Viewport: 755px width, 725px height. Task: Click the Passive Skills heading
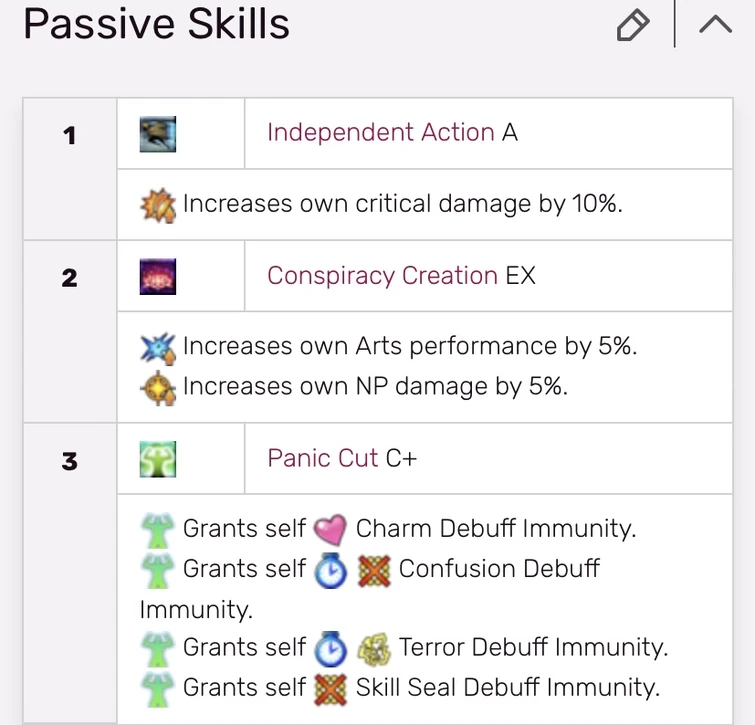(x=156, y=24)
